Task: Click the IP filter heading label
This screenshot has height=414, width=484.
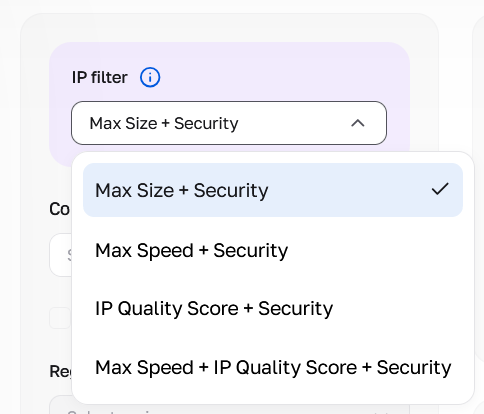Action: (100, 78)
